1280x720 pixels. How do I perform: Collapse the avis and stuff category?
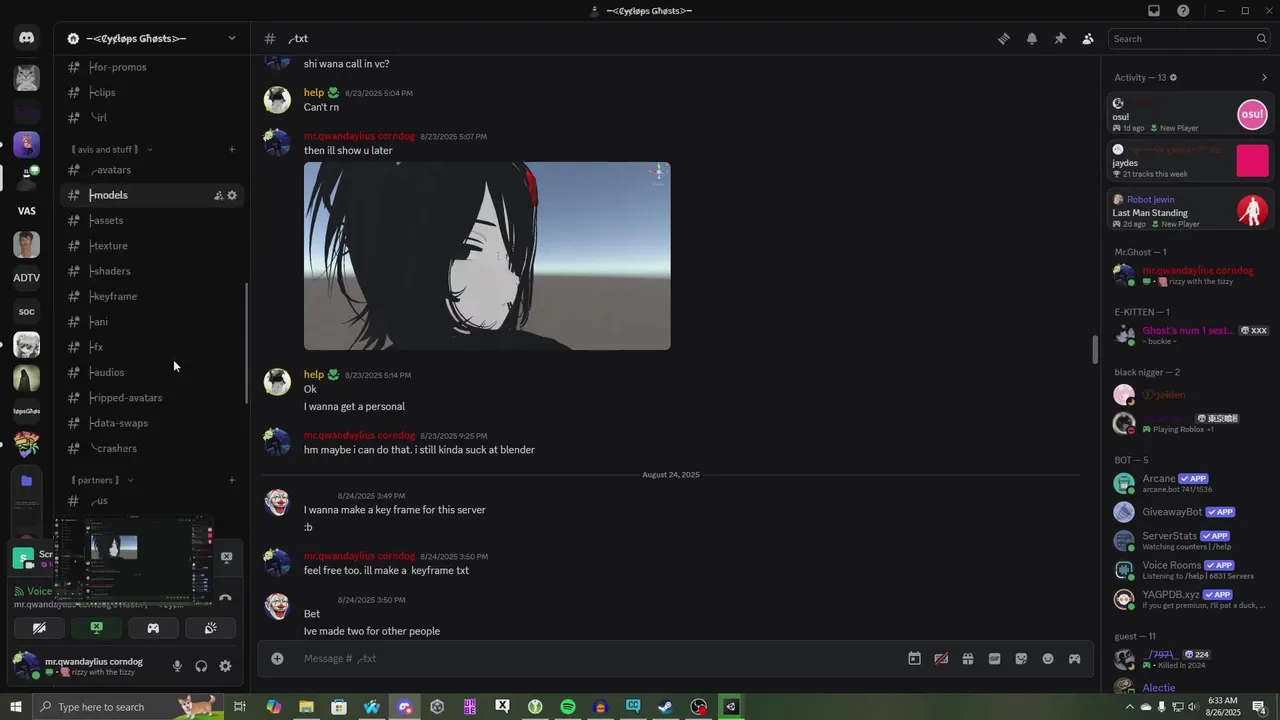point(112,149)
